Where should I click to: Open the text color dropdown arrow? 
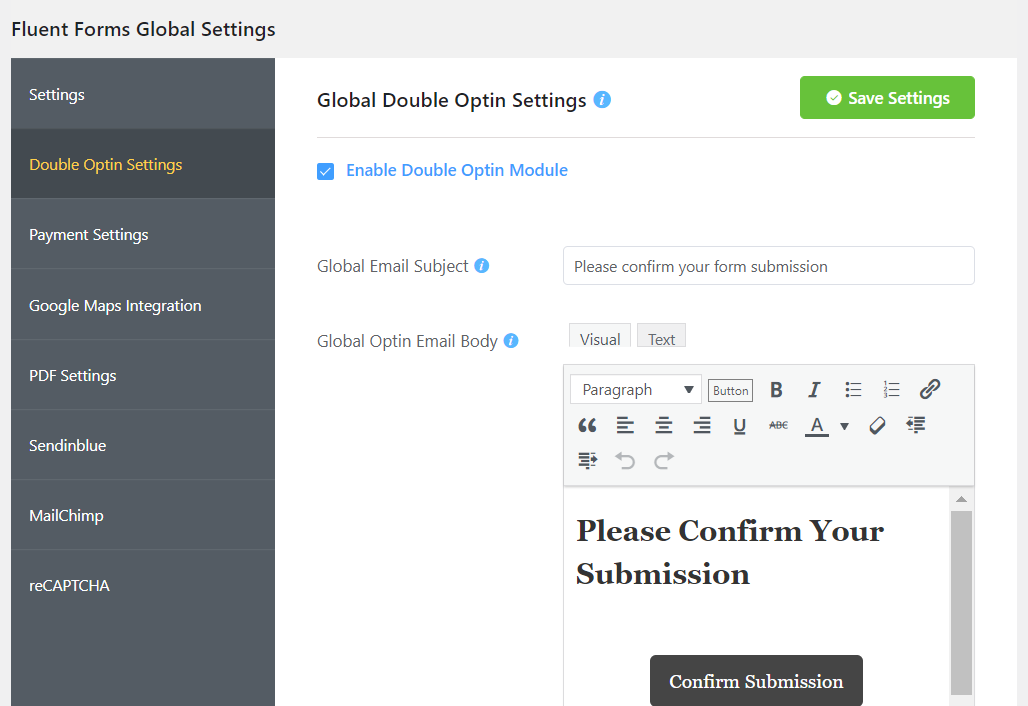[844, 425]
